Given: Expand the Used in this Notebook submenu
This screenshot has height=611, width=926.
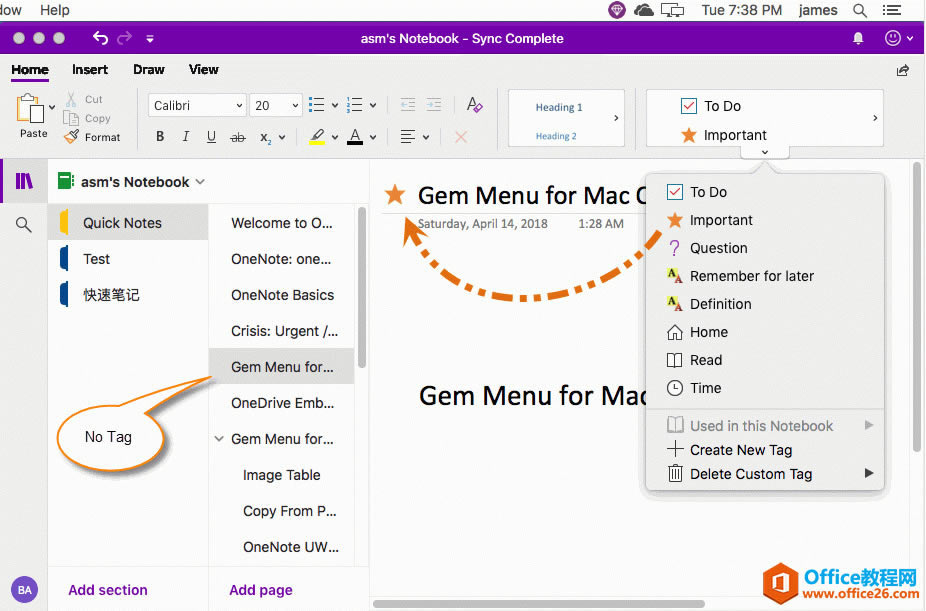Looking at the screenshot, I should 762,425.
